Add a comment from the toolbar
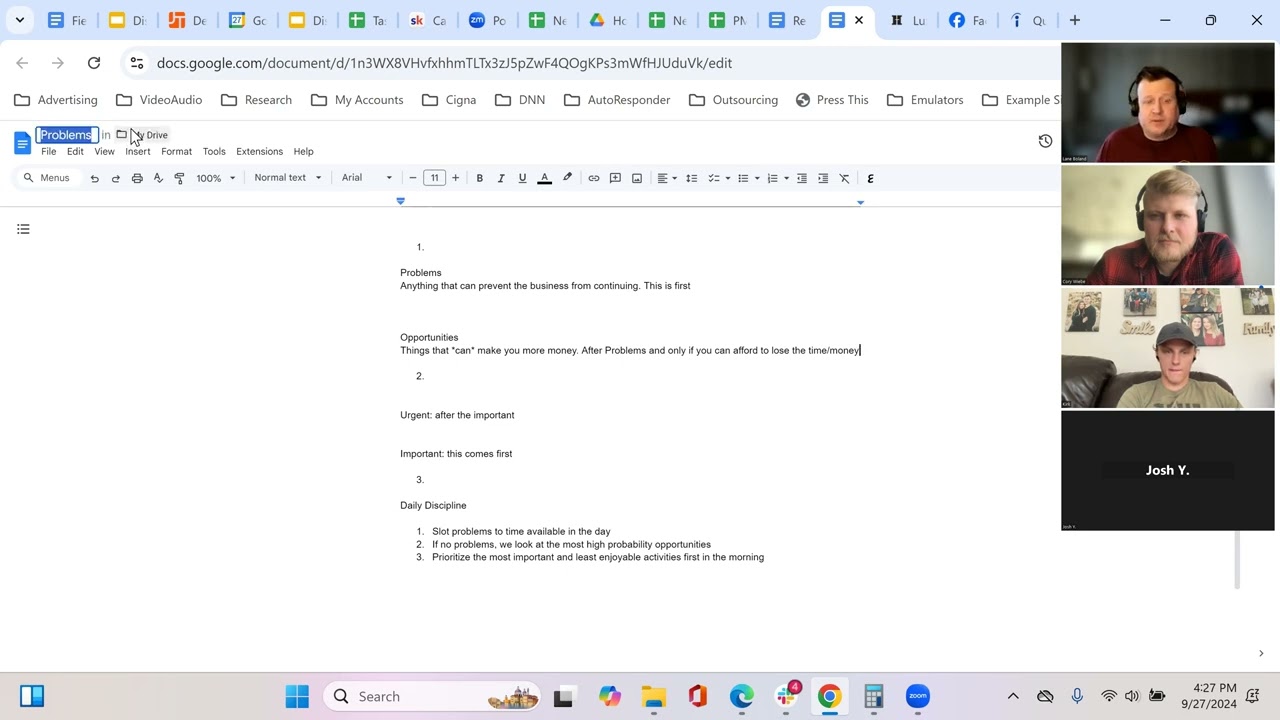Viewport: 1280px width, 720px height. (615, 178)
